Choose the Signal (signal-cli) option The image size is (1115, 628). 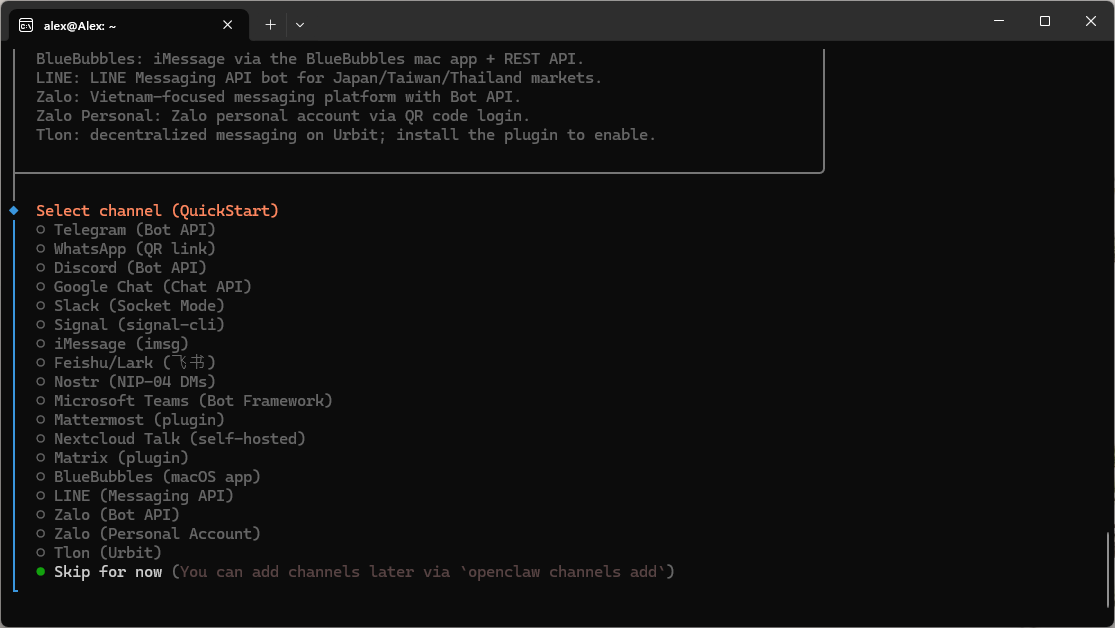tap(41, 325)
